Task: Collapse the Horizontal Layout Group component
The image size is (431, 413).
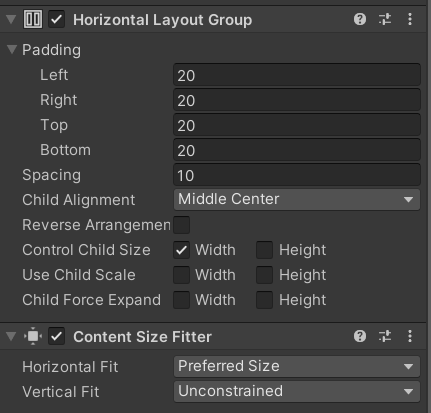Action: (x=11, y=19)
